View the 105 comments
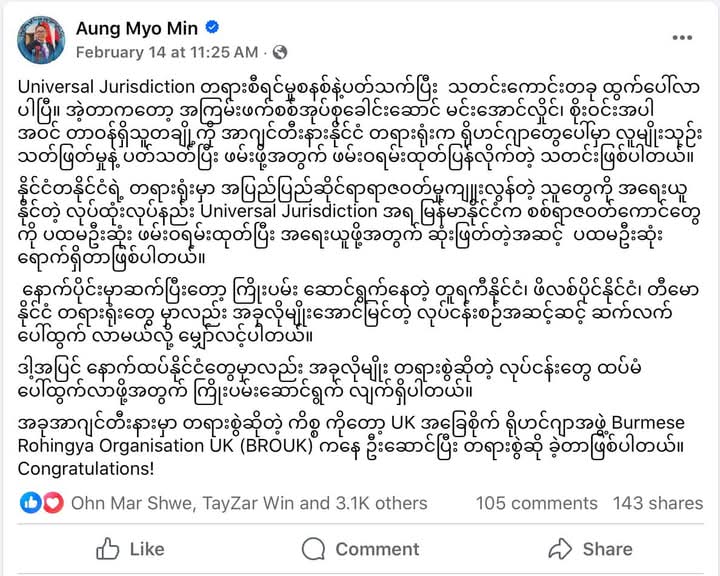Viewport: 720px width, 576px height. 536,503
